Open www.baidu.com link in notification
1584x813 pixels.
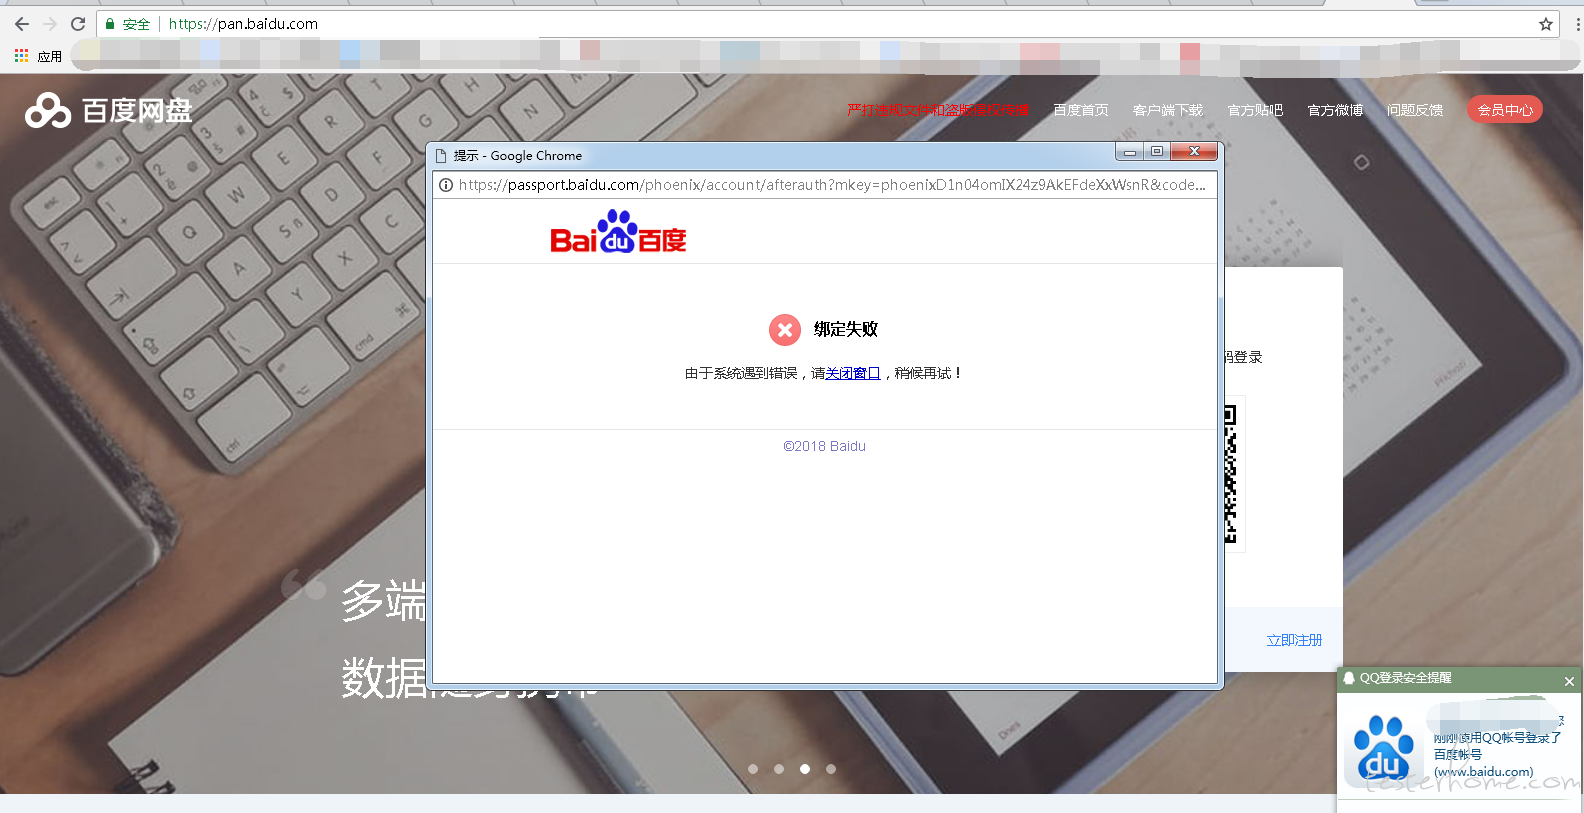[x=1484, y=772]
